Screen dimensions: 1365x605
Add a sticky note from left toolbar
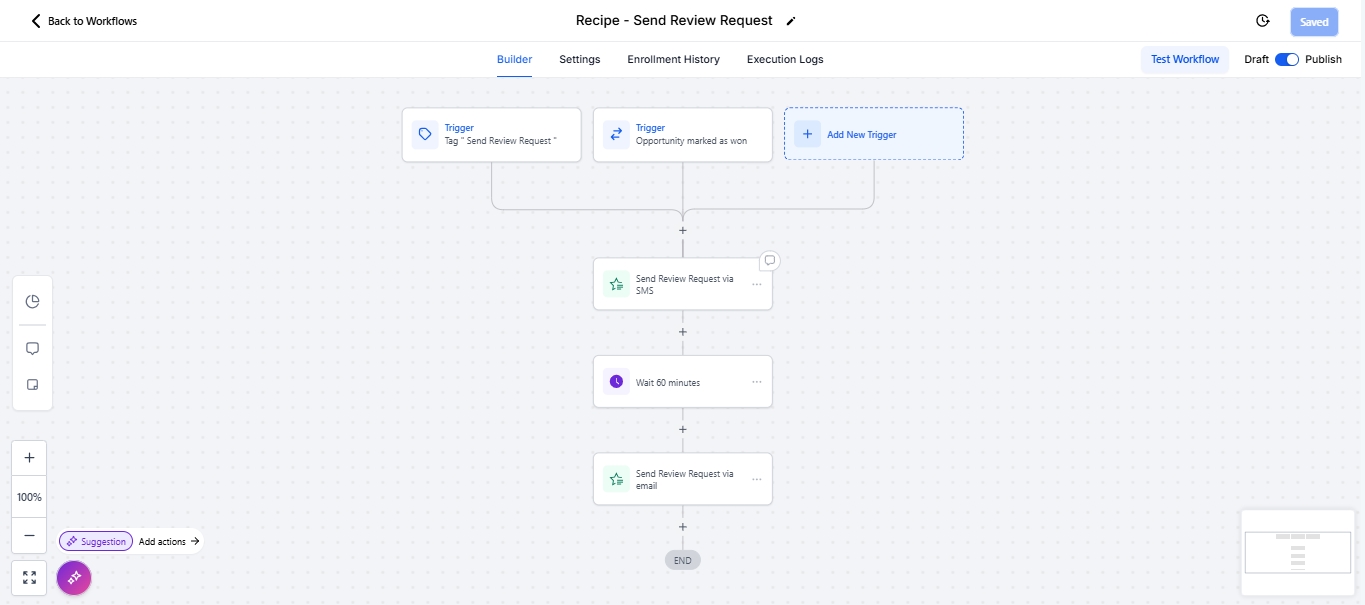coord(32,385)
